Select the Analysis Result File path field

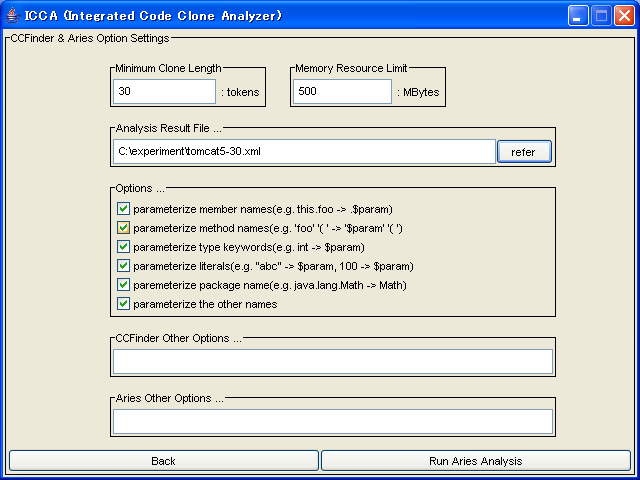(x=304, y=152)
